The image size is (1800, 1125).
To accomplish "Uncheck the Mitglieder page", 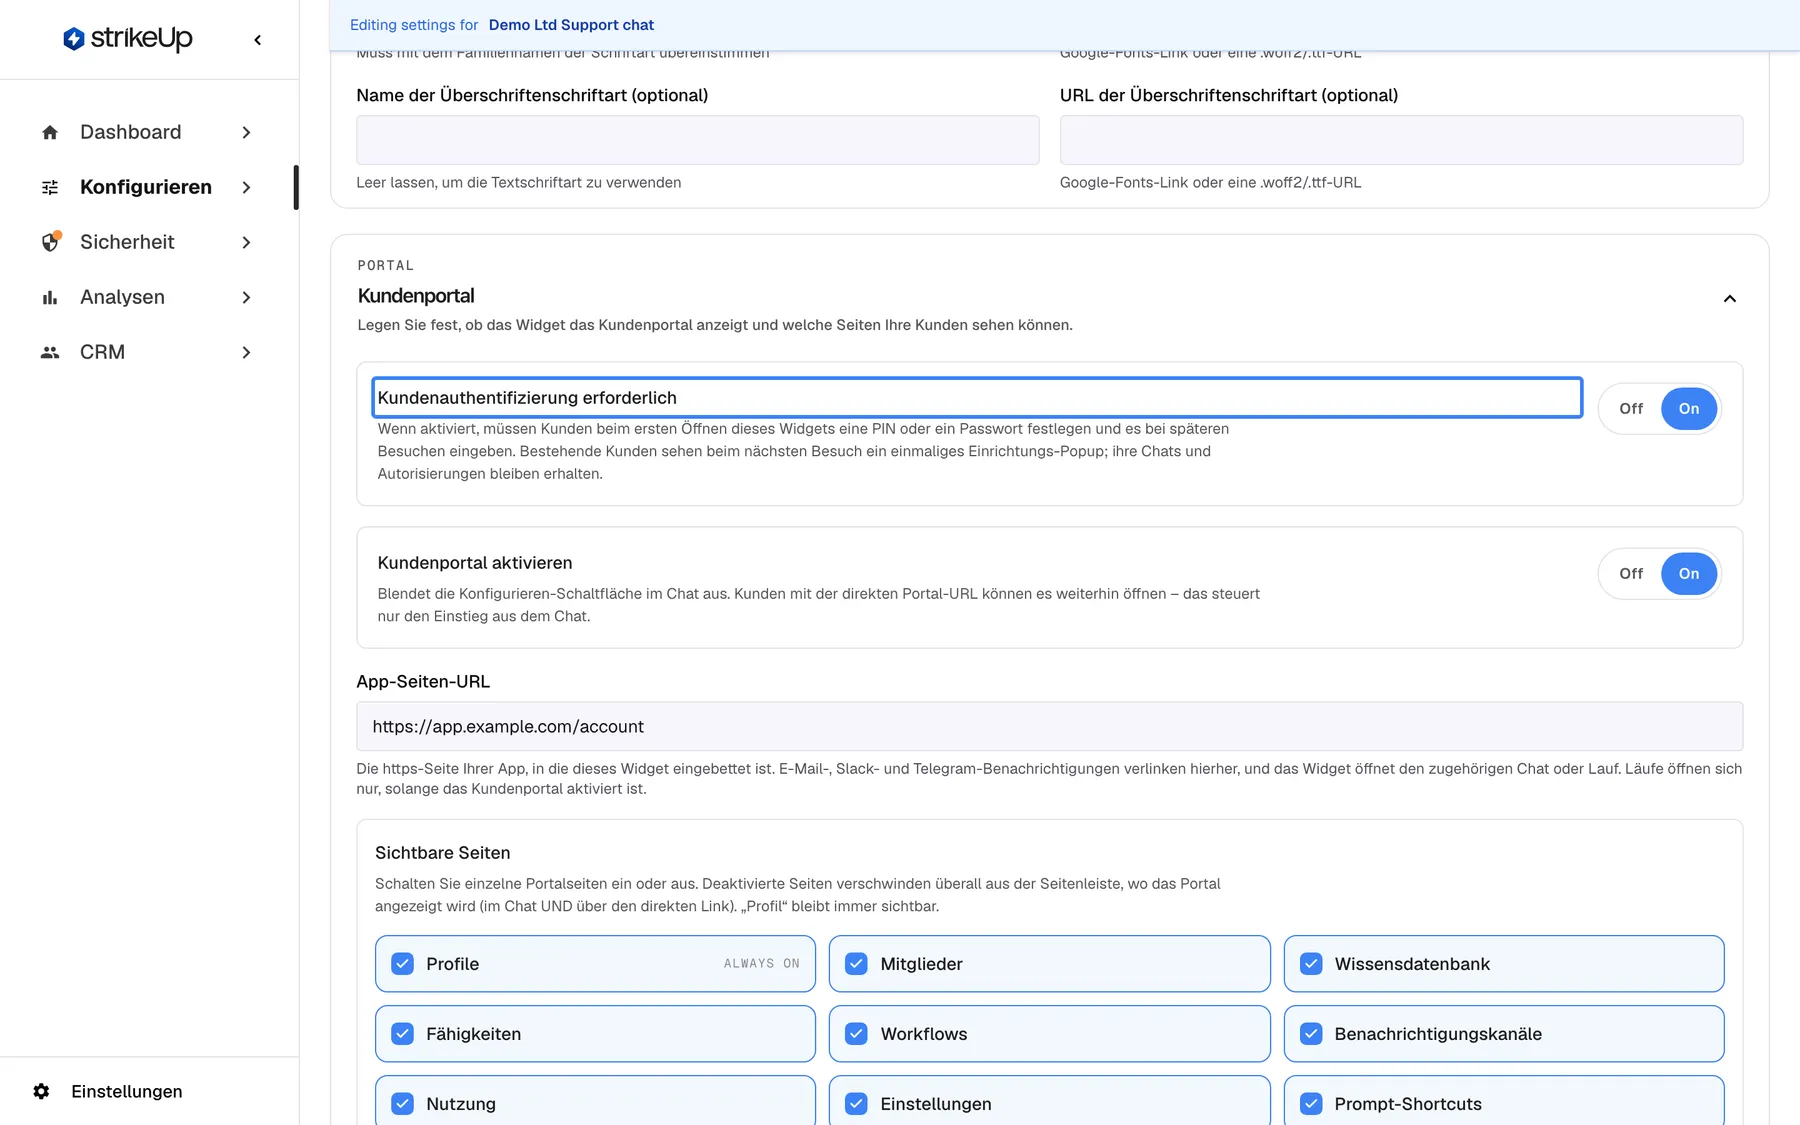I will pyautogui.click(x=856, y=964).
